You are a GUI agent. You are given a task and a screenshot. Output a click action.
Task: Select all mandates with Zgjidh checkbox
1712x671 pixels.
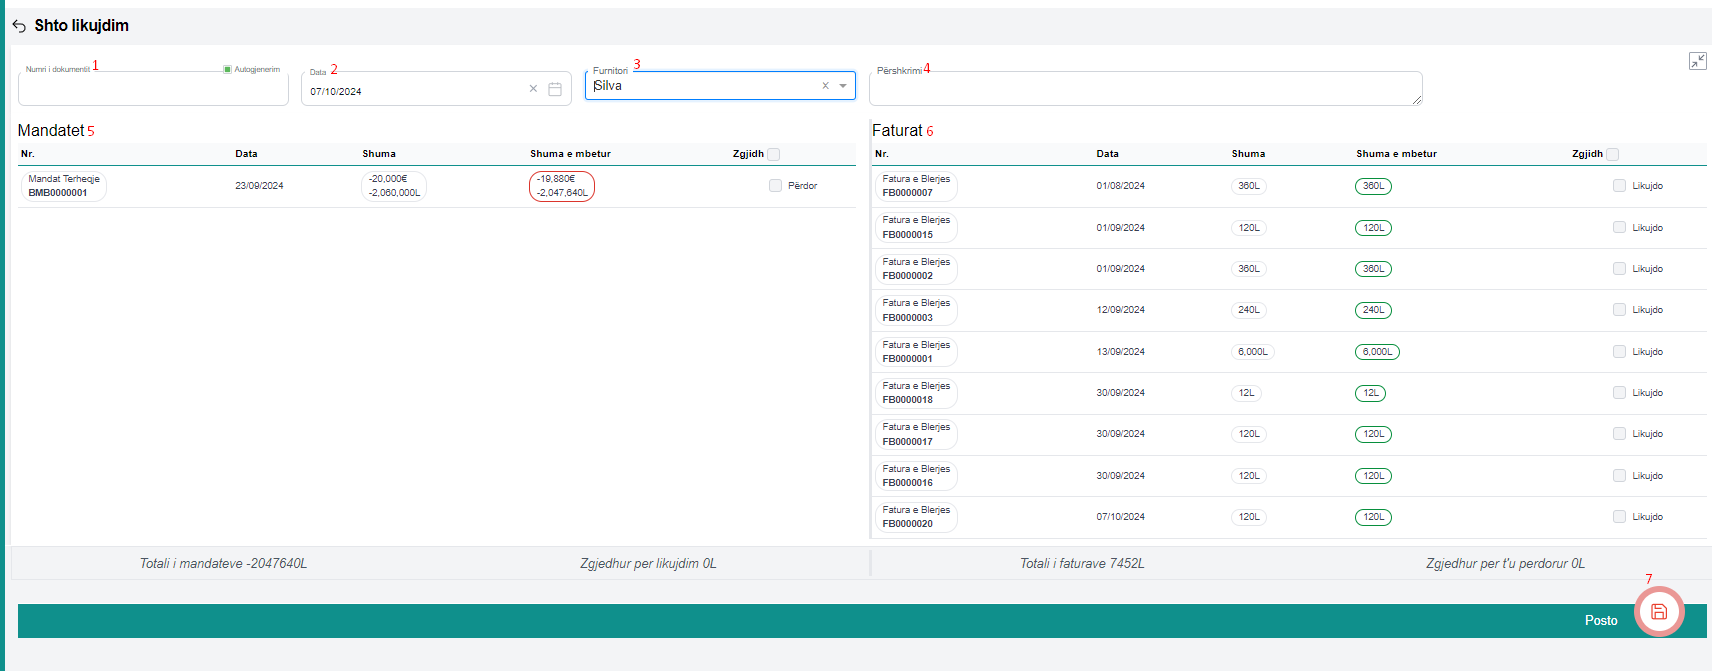pyautogui.click(x=773, y=154)
